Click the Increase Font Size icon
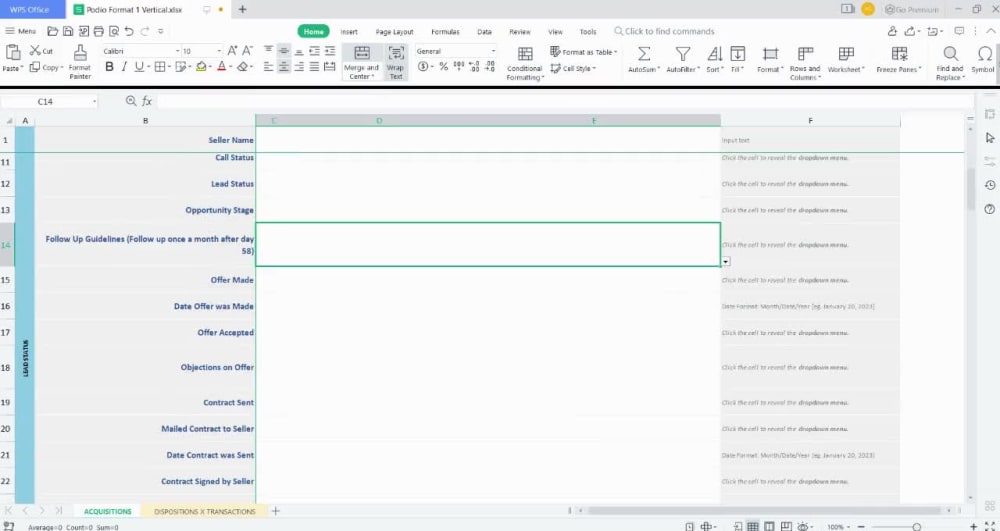This screenshot has height=531, width=1000. click(233, 51)
